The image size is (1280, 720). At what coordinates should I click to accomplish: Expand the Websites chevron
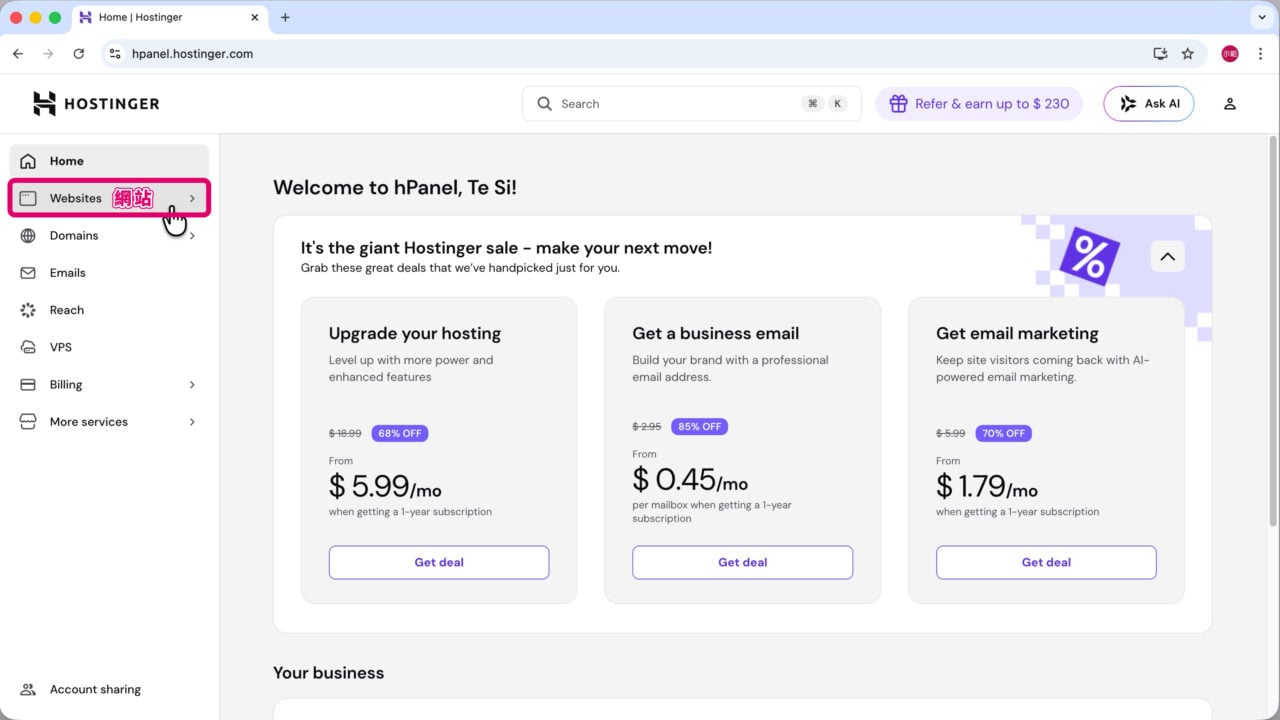pyautogui.click(x=192, y=198)
